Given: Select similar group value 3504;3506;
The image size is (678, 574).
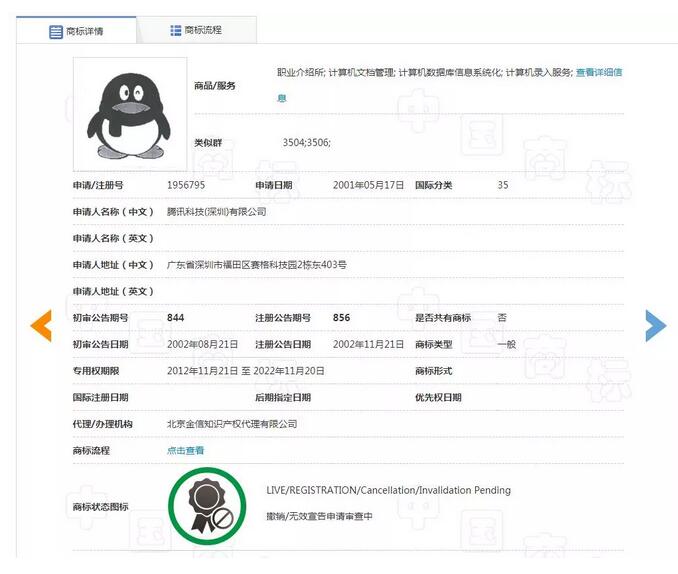Looking at the screenshot, I should (x=307, y=142).
